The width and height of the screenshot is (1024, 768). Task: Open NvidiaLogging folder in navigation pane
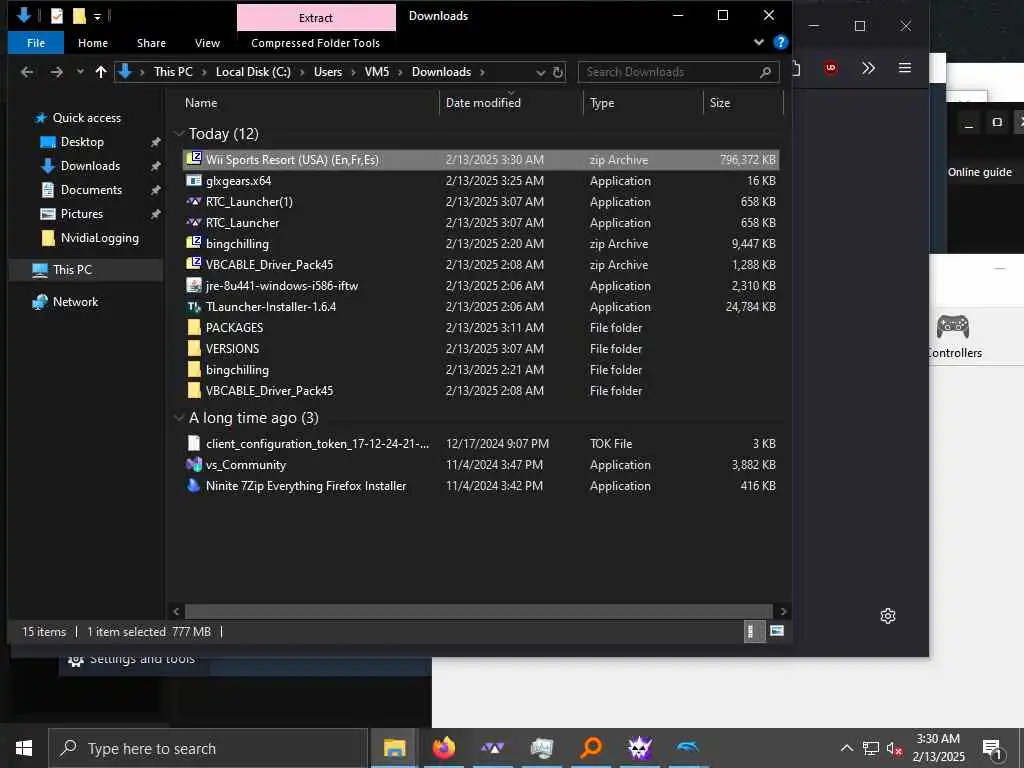[x=99, y=238]
